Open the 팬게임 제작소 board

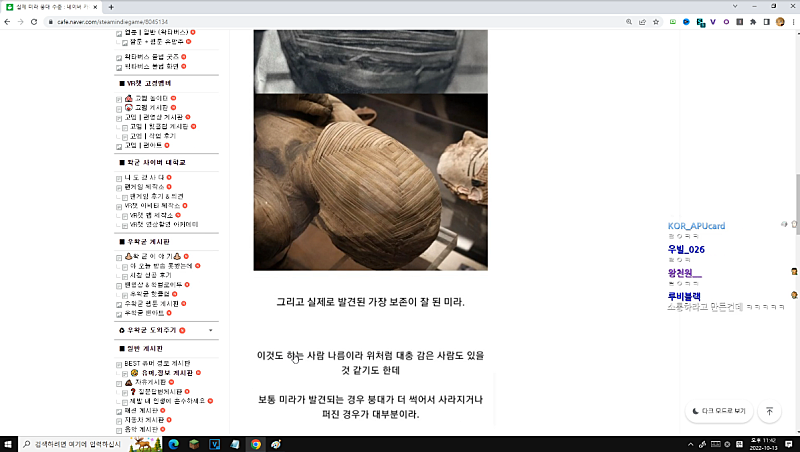[144, 187]
